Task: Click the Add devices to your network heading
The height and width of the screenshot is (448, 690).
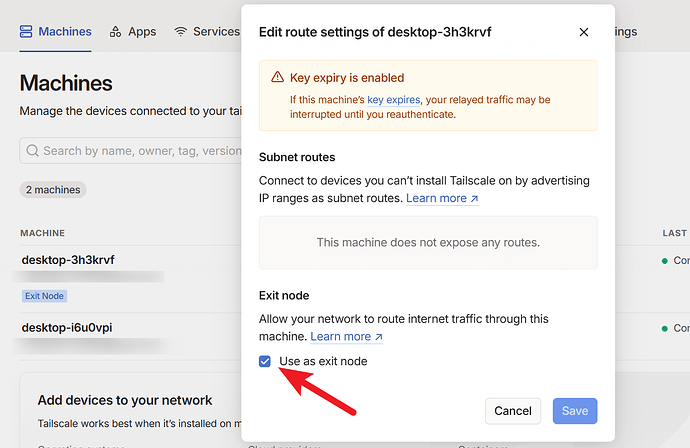Action: coord(125,400)
